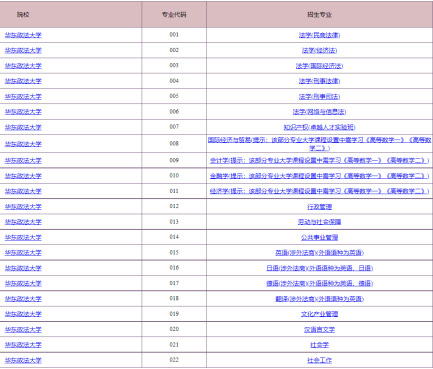Image resolution: width=433 pixels, height=369 pixels.
Task: Click 华东政法大学 in row 018
Action: click(x=23, y=299)
